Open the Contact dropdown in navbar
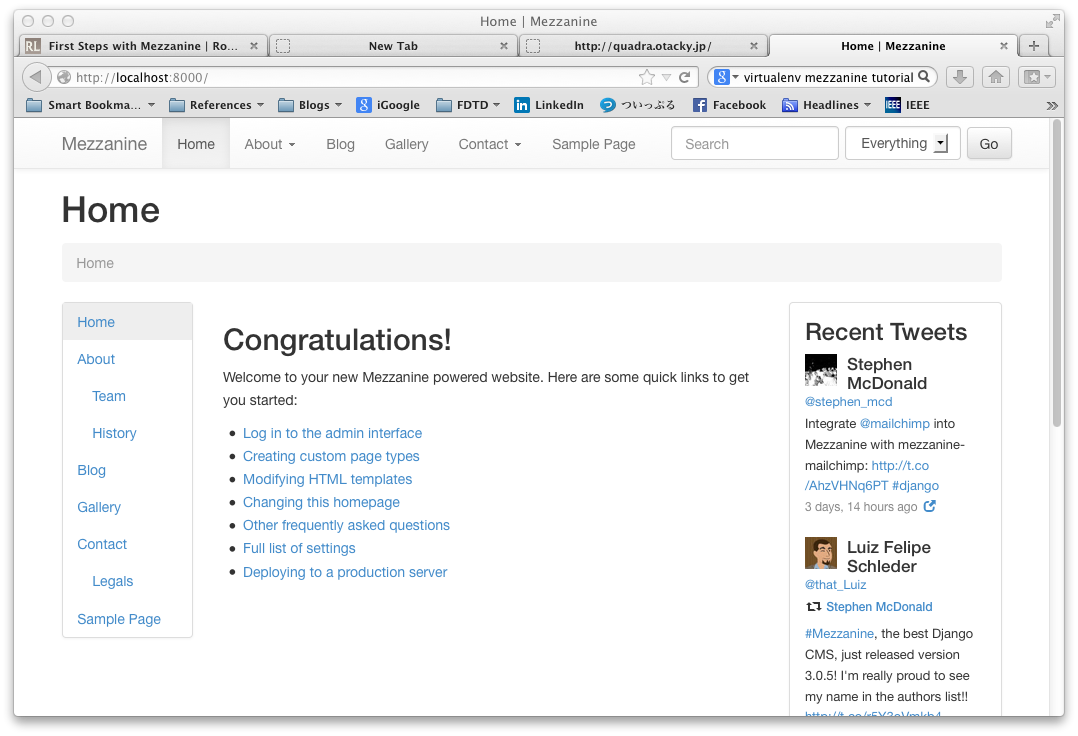This screenshot has height=736, width=1078. tap(490, 144)
